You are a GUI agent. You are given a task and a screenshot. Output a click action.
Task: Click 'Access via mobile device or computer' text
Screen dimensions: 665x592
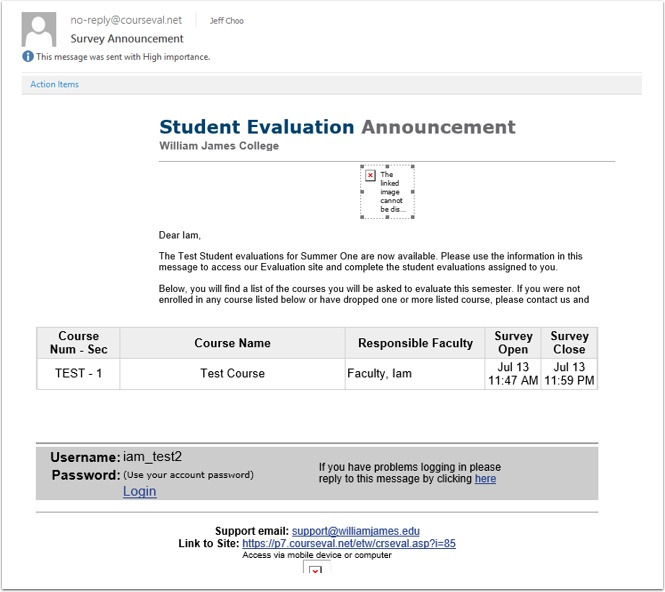pyautogui.click(x=317, y=555)
